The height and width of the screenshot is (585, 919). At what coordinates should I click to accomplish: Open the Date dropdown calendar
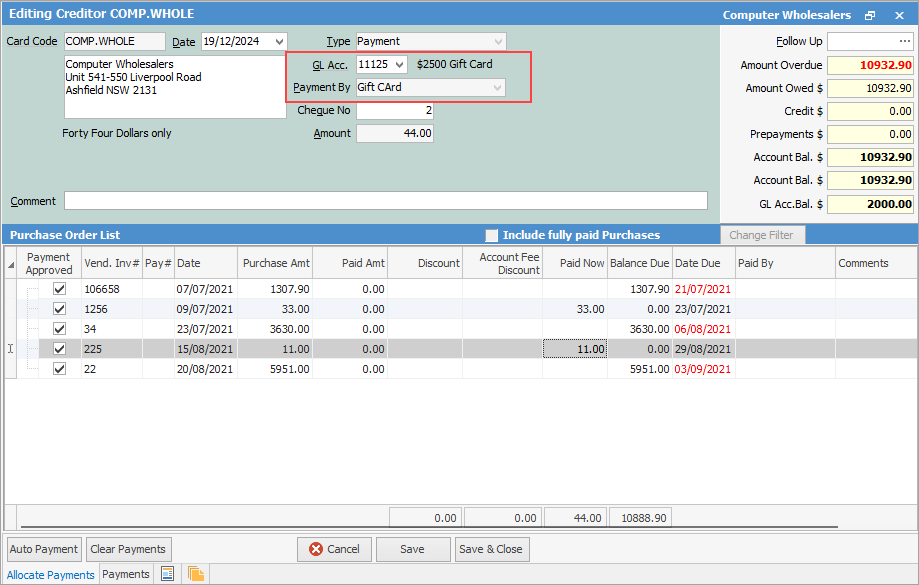[x=278, y=42]
